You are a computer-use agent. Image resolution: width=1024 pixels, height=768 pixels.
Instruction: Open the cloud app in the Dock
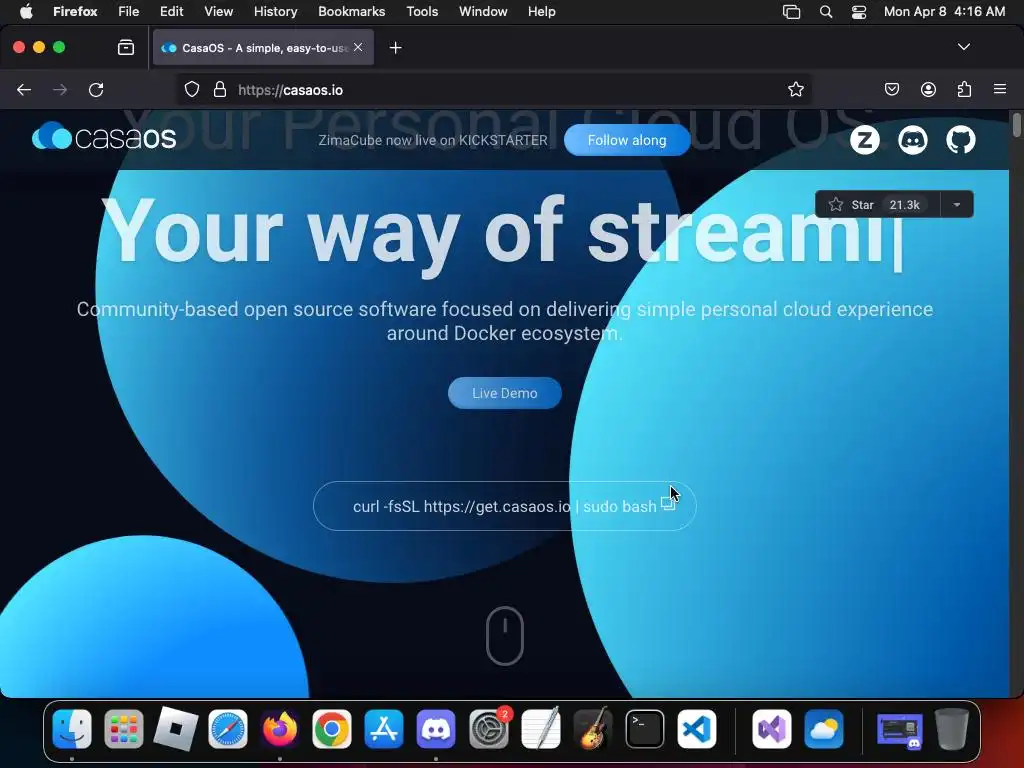click(x=824, y=728)
